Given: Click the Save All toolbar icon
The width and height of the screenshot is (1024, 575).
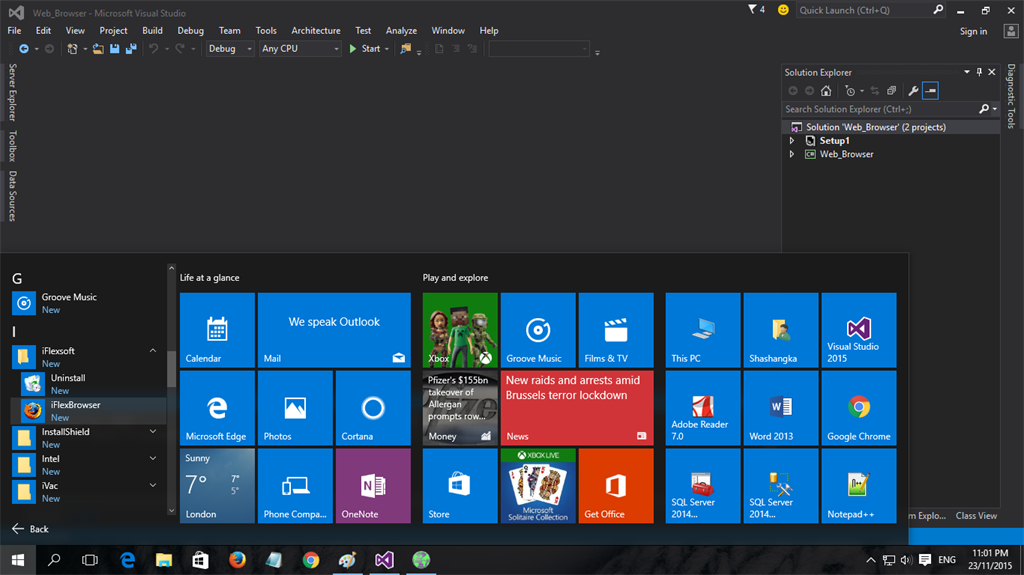Looking at the screenshot, I should (130, 49).
